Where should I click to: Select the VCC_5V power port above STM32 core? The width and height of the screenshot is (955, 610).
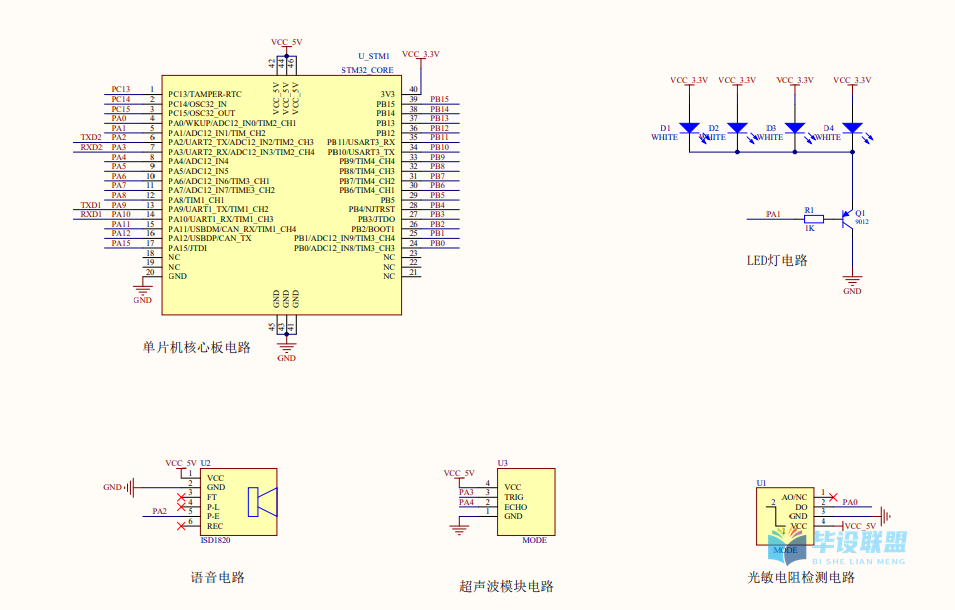point(286,44)
